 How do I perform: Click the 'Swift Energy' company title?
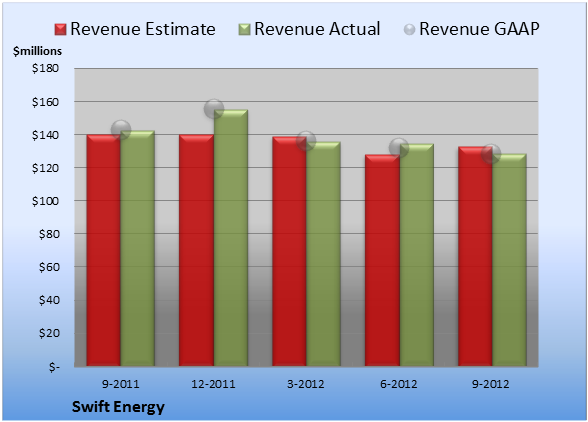(118, 407)
